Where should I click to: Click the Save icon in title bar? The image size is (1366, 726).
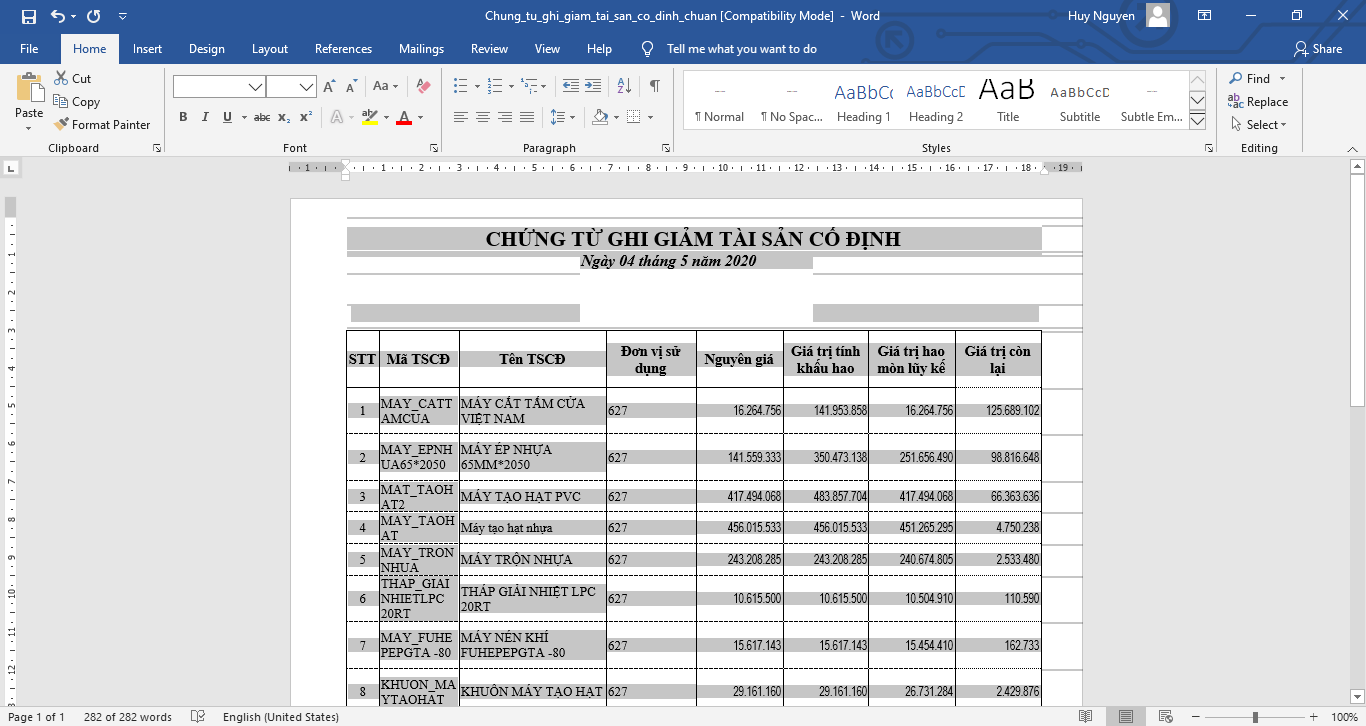coord(28,16)
